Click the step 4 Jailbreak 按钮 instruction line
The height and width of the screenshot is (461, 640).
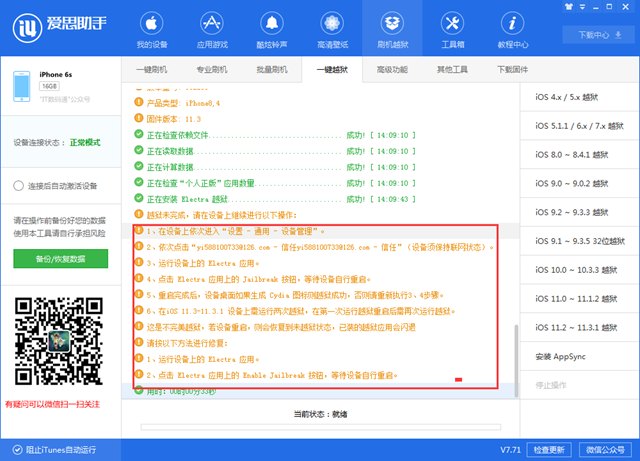(x=252, y=279)
